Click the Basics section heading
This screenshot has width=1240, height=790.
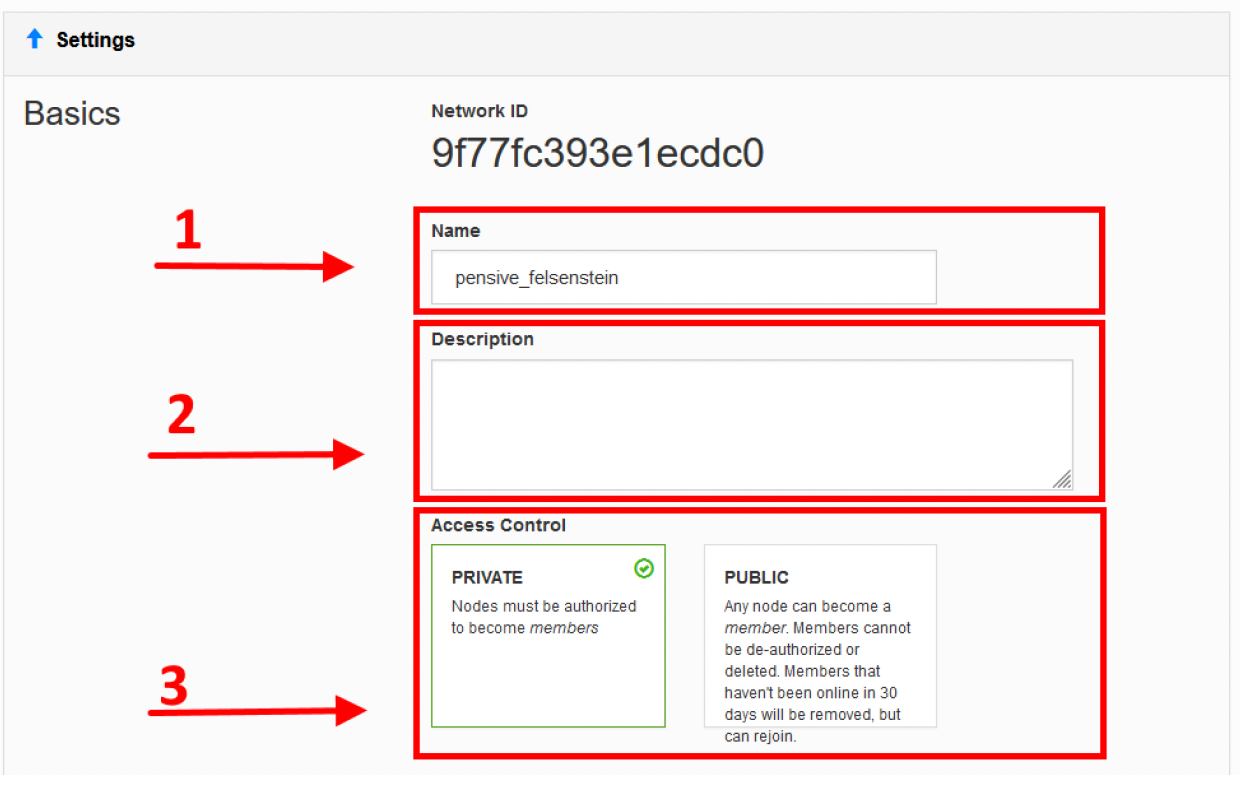(72, 113)
